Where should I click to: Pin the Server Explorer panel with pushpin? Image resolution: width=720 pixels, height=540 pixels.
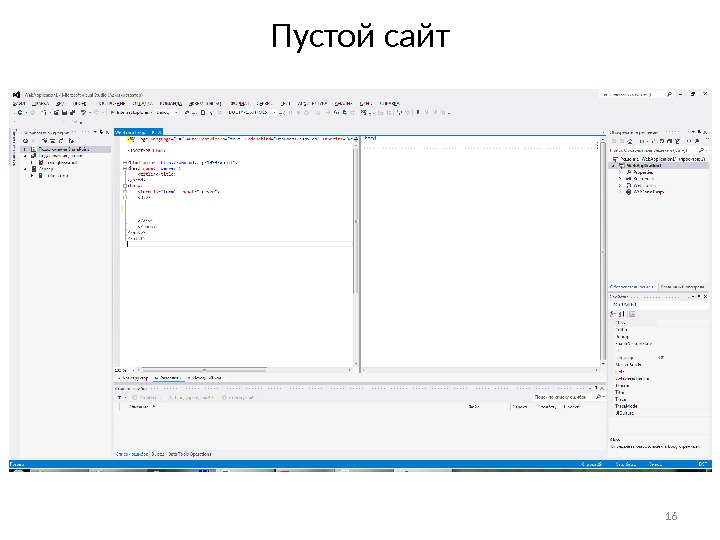click(101, 132)
